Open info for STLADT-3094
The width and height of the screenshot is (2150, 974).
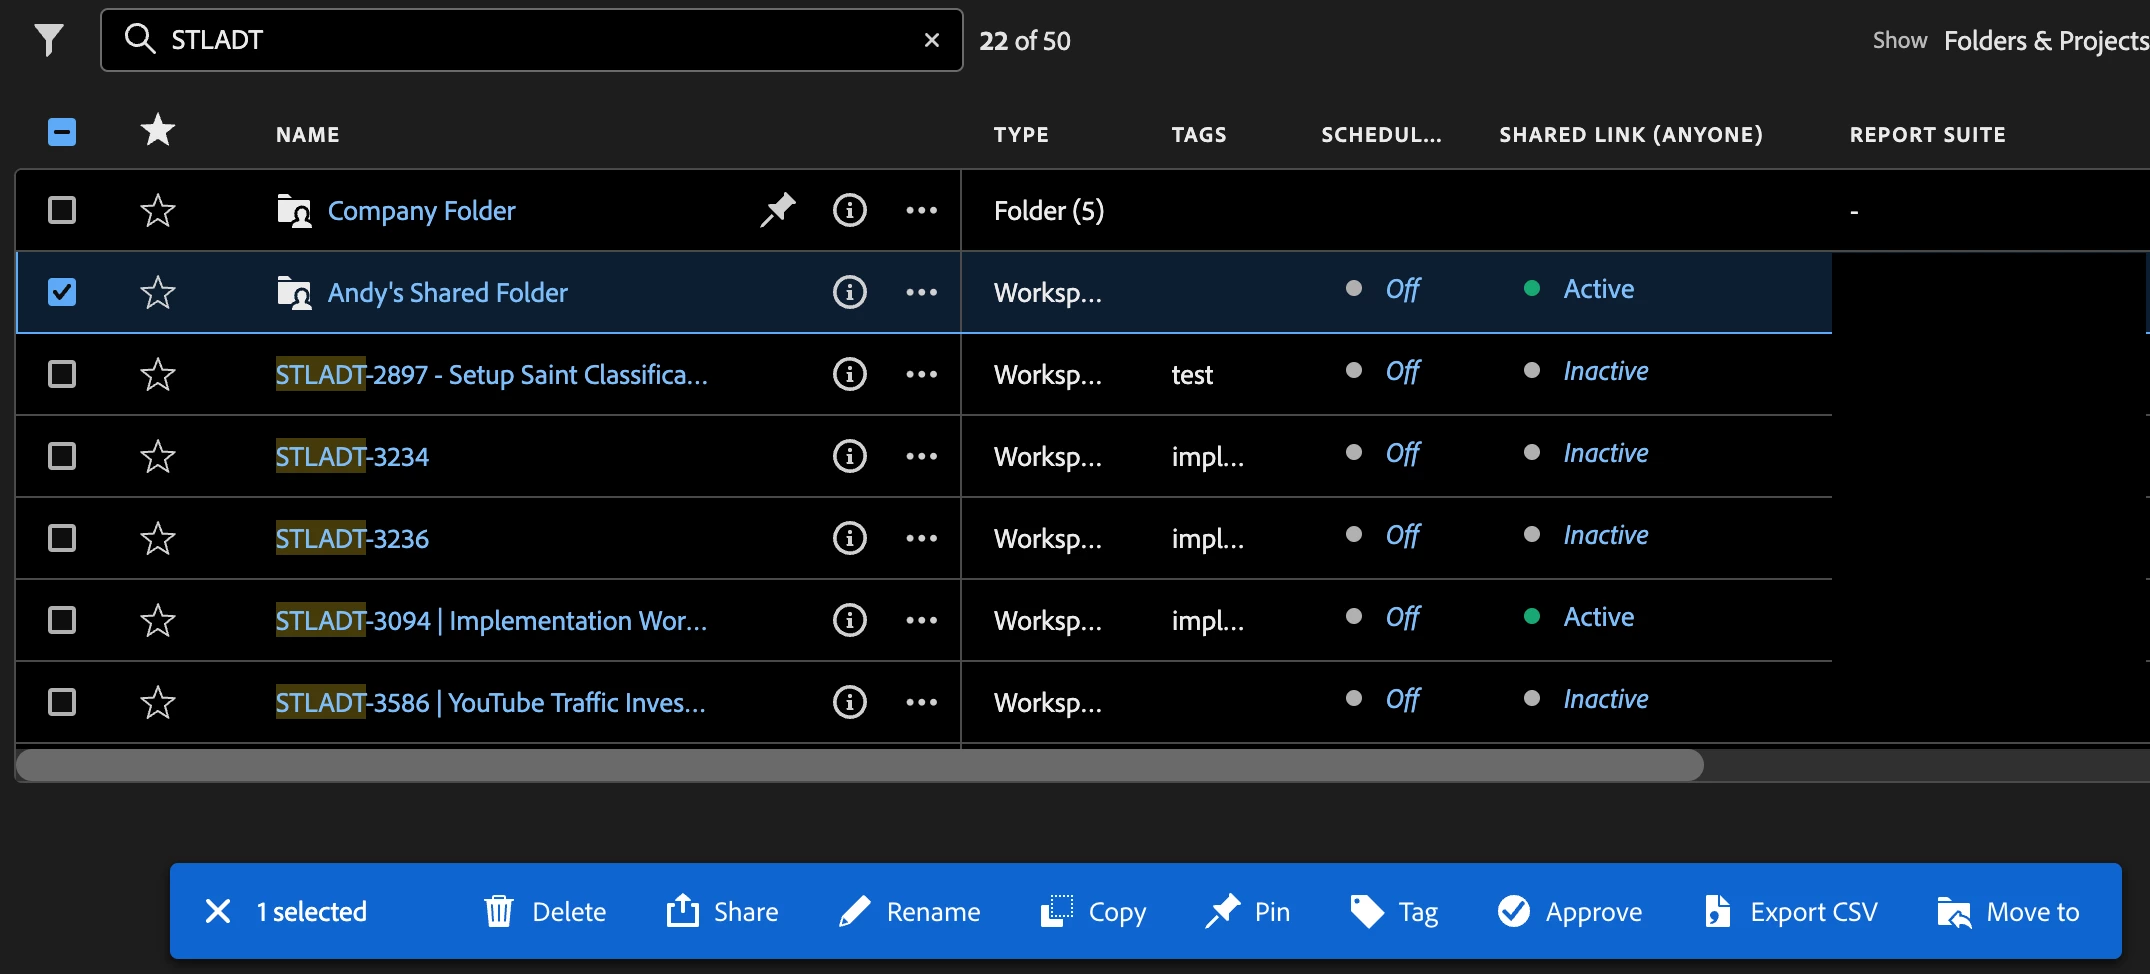click(850, 620)
